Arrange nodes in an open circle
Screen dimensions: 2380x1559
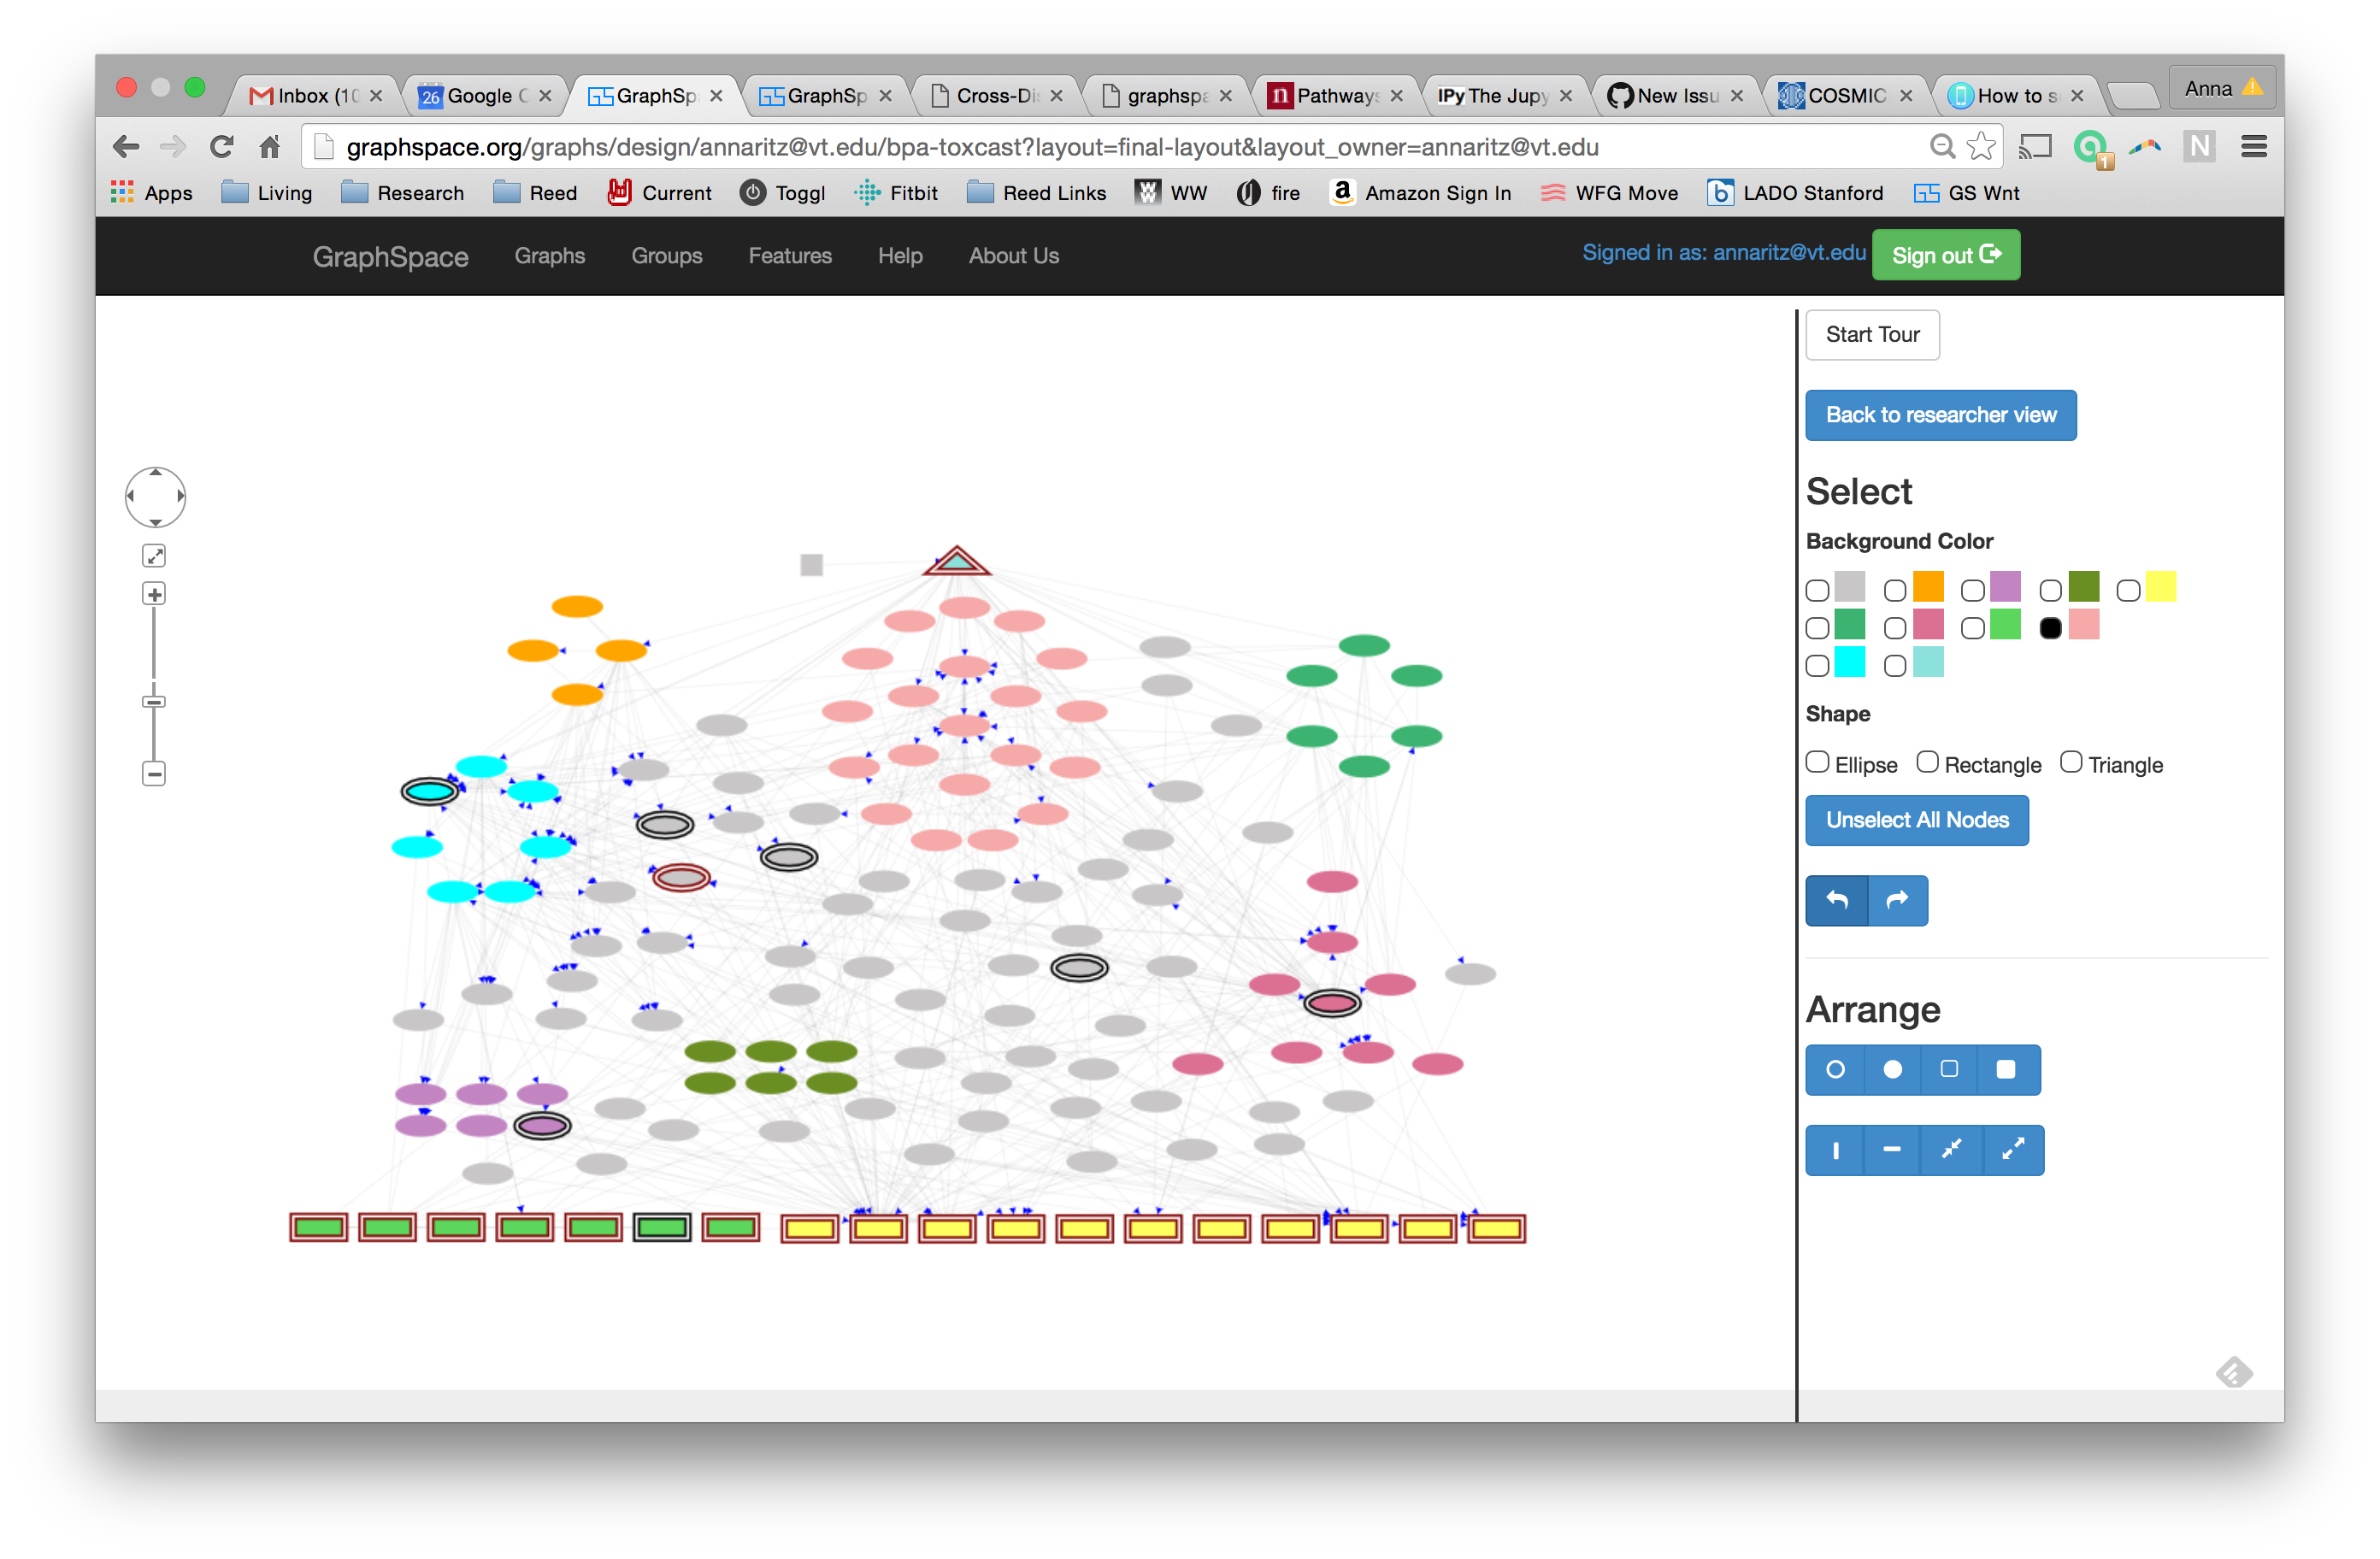(1835, 1069)
